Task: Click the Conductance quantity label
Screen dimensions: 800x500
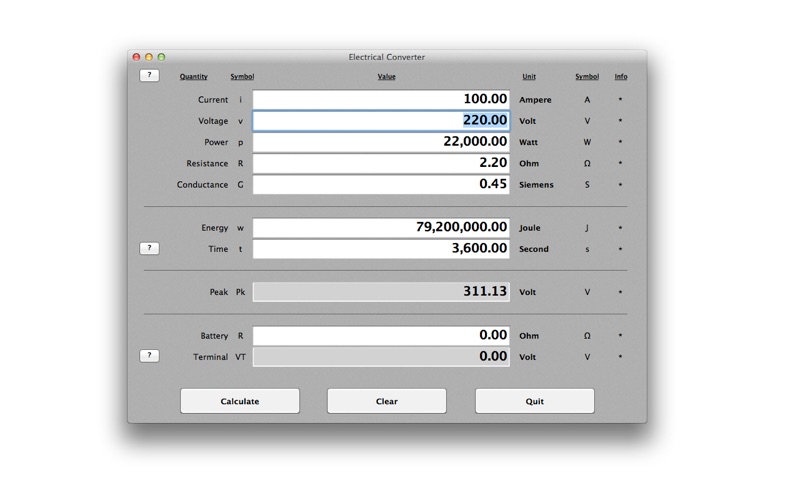Action: [x=203, y=185]
